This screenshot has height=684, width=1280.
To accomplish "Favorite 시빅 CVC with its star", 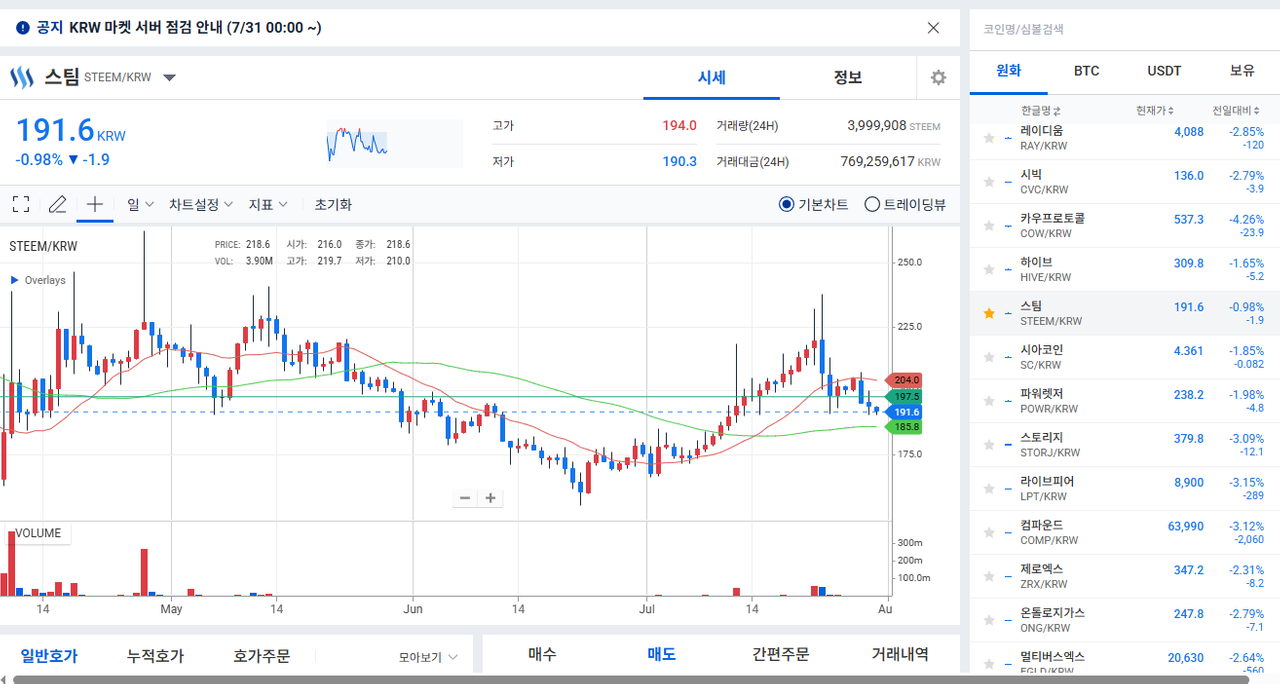I will [989, 182].
